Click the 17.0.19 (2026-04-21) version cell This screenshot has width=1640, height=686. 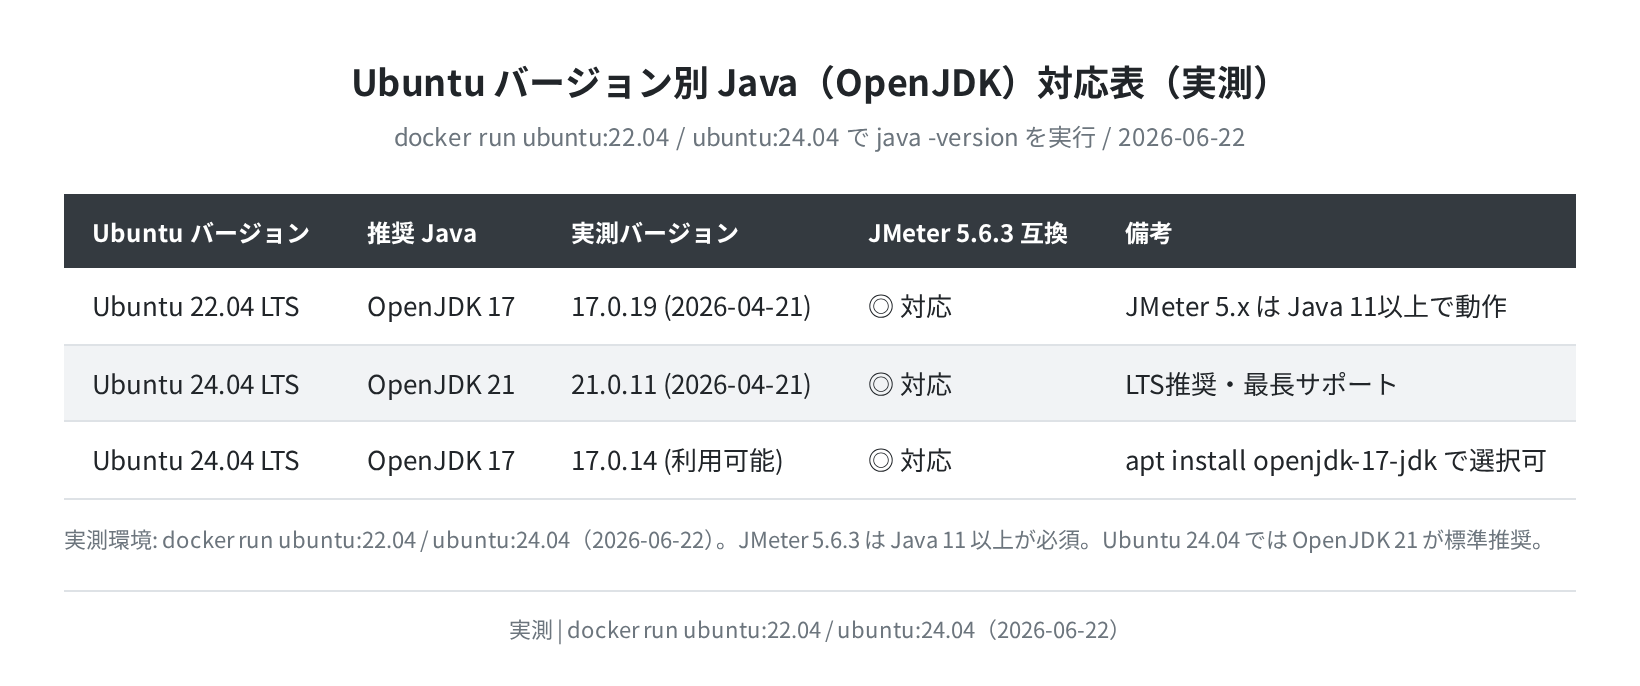690,306
